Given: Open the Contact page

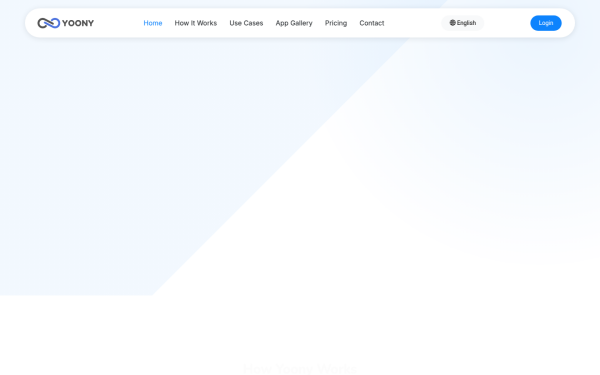Looking at the screenshot, I should (x=372, y=23).
